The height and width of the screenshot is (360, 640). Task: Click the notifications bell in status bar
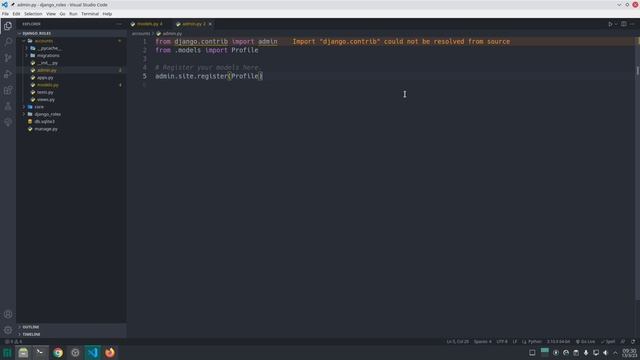coord(633,342)
